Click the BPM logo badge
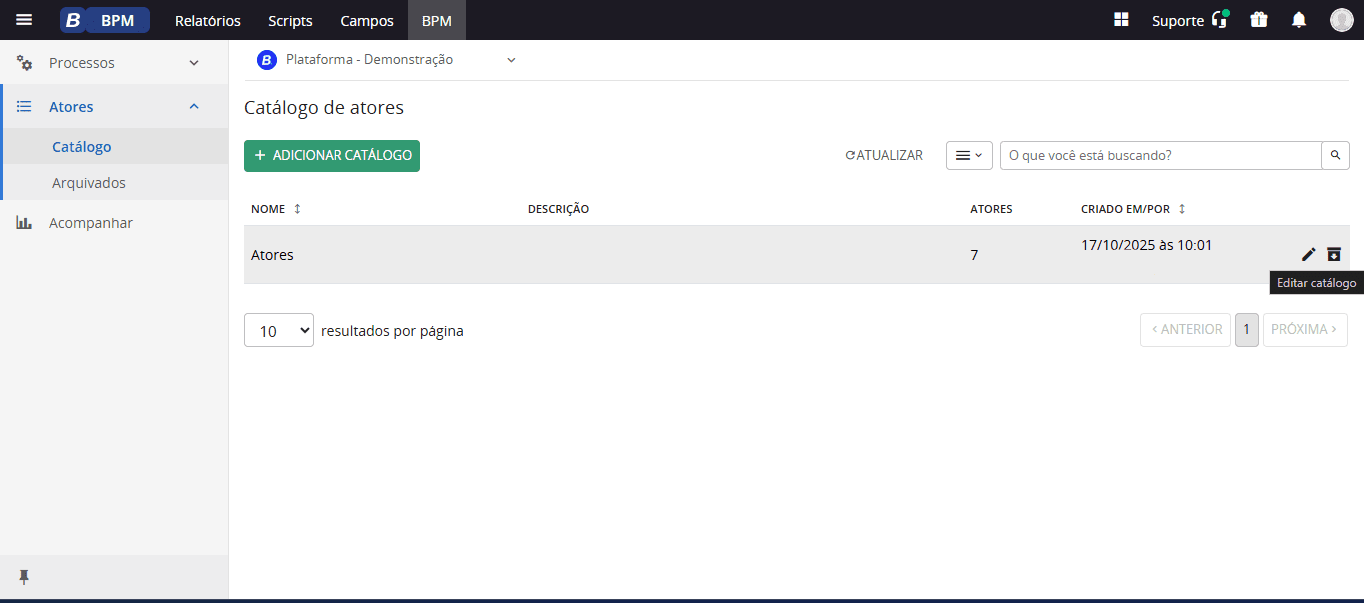1364x603 pixels. click(x=105, y=20)
